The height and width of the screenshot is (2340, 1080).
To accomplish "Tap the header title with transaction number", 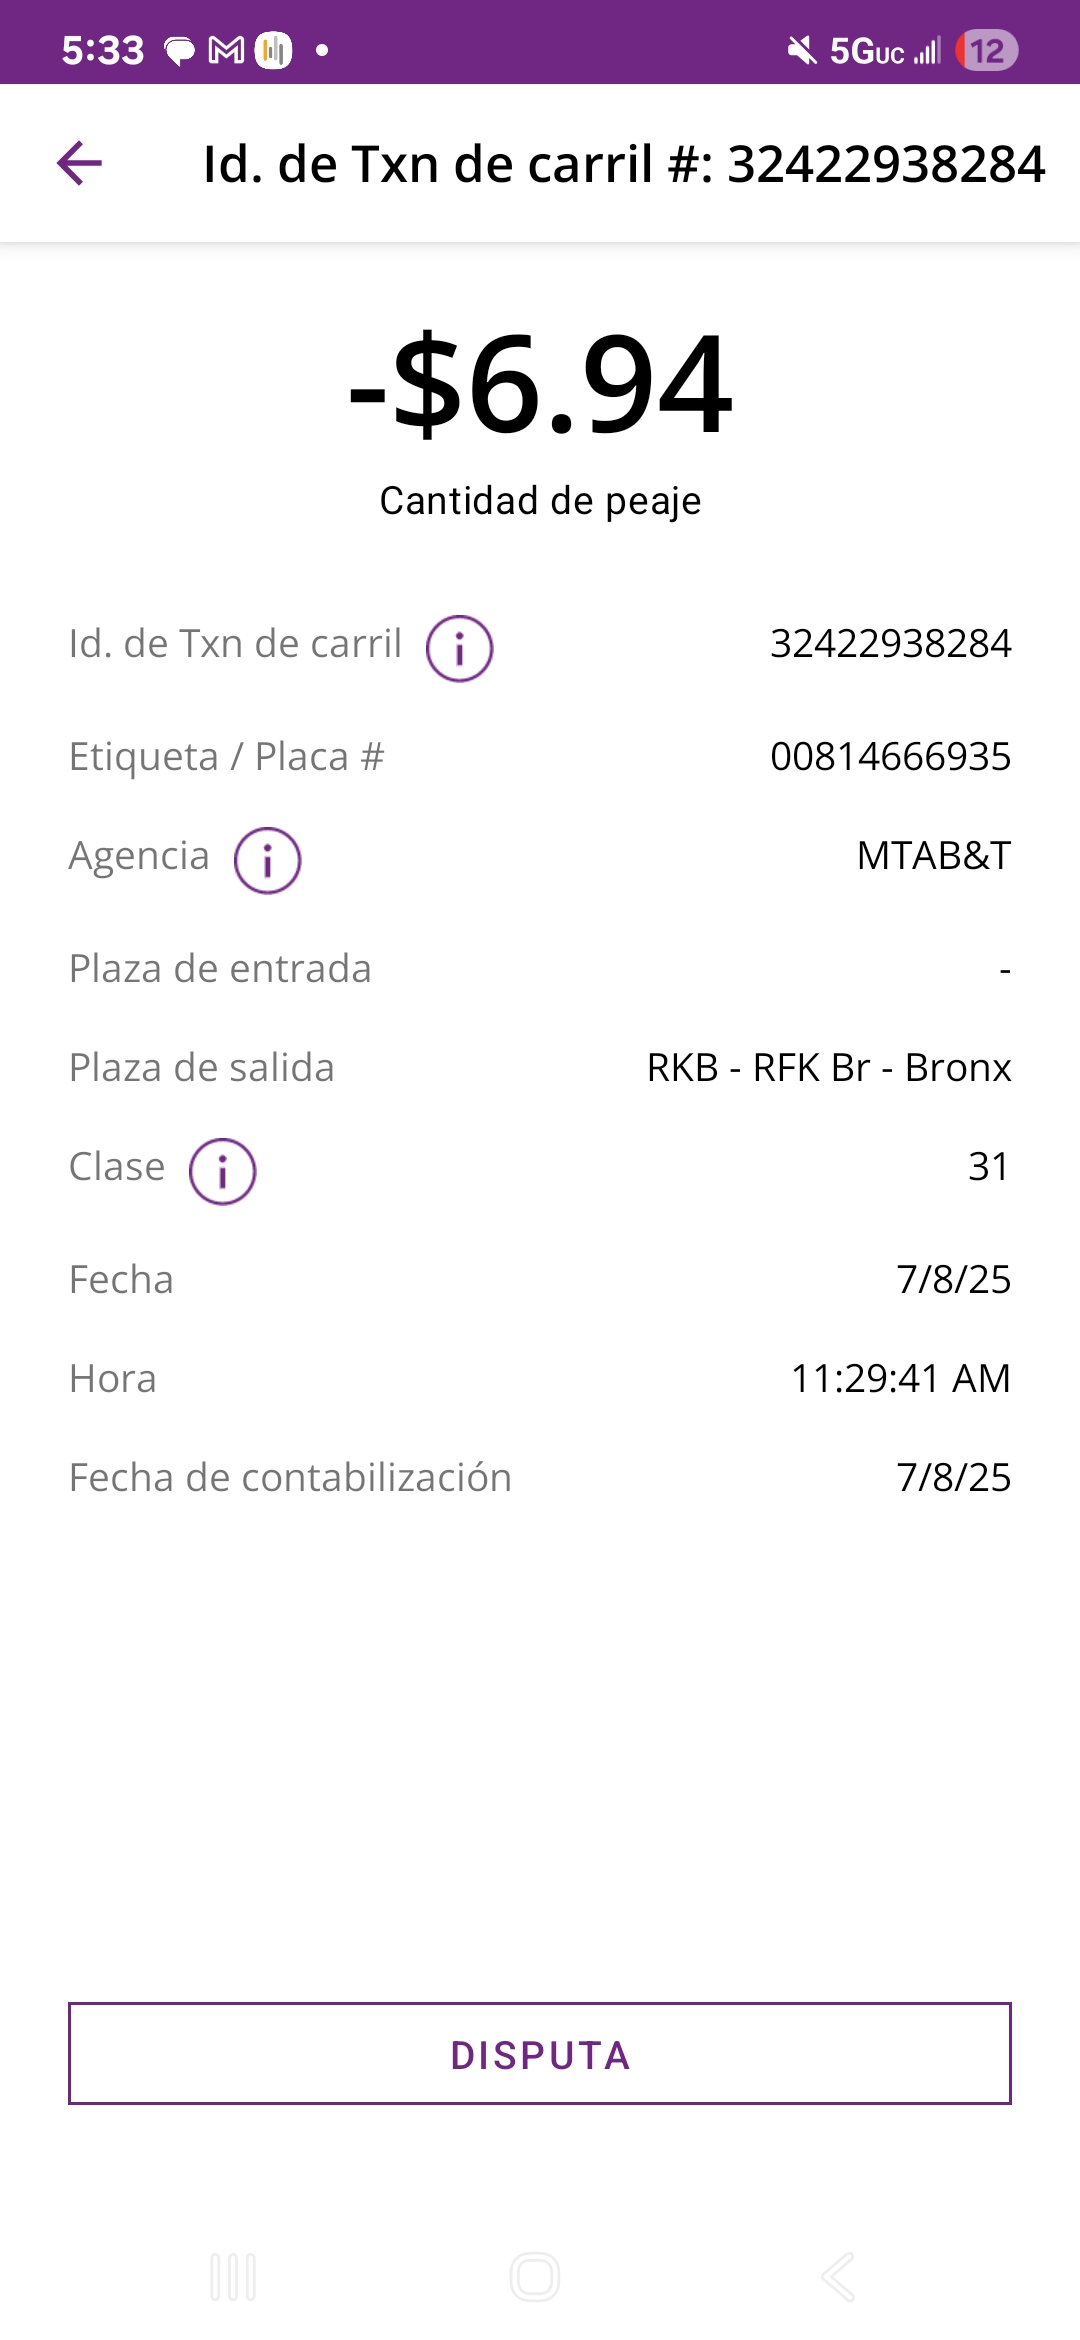I will (623, 164).
